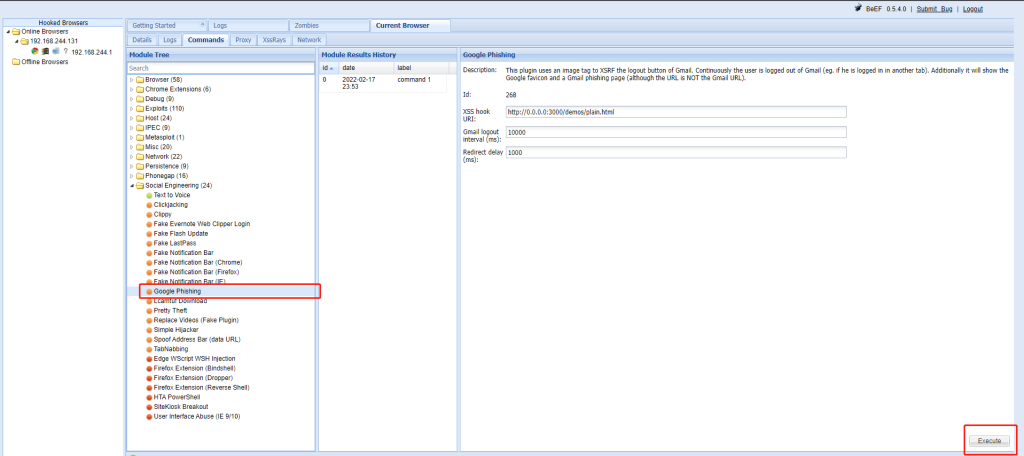
Task: Expand the Host (24) folder arrow
Action: point(131,118)
